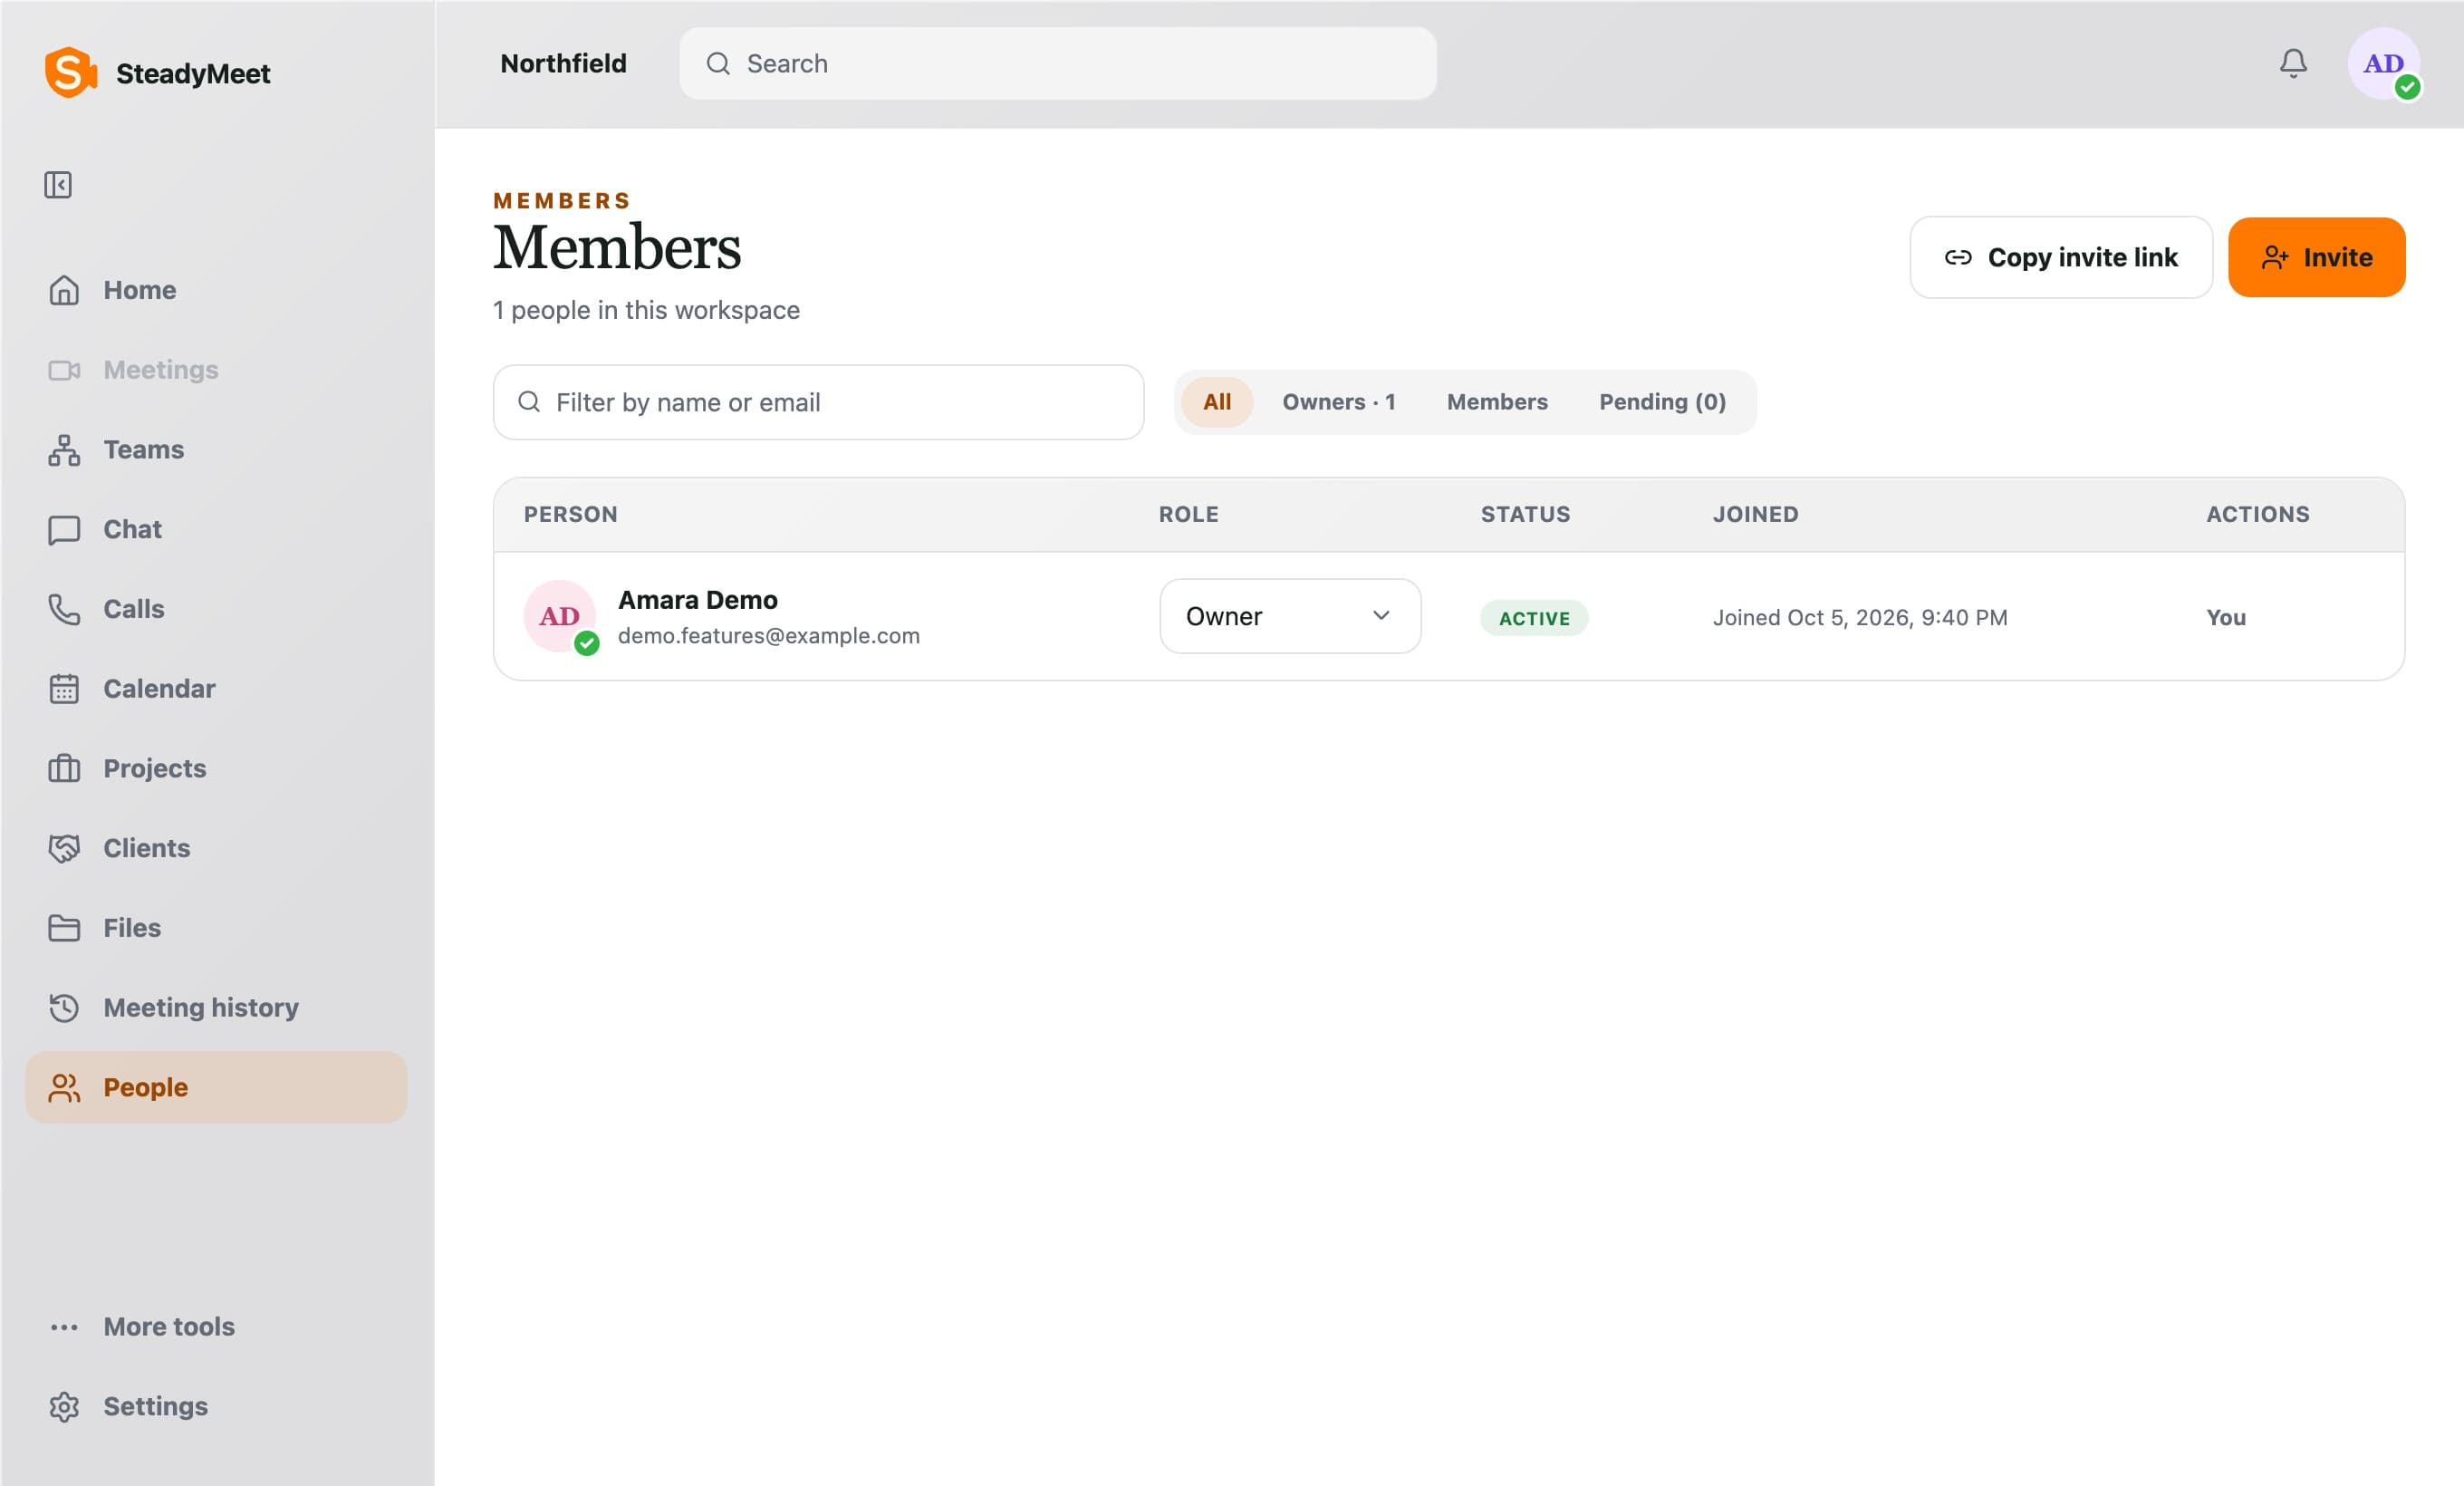Open the Home page icon

64,290
